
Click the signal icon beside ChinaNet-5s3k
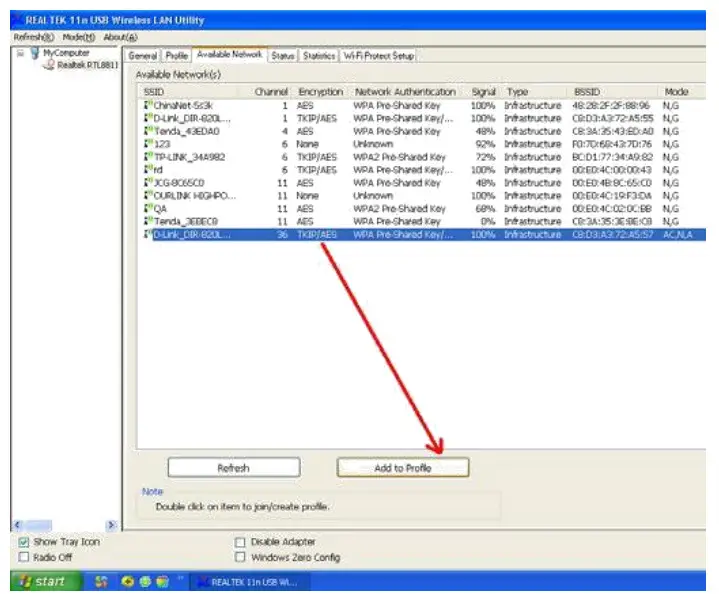pos(148,105)
